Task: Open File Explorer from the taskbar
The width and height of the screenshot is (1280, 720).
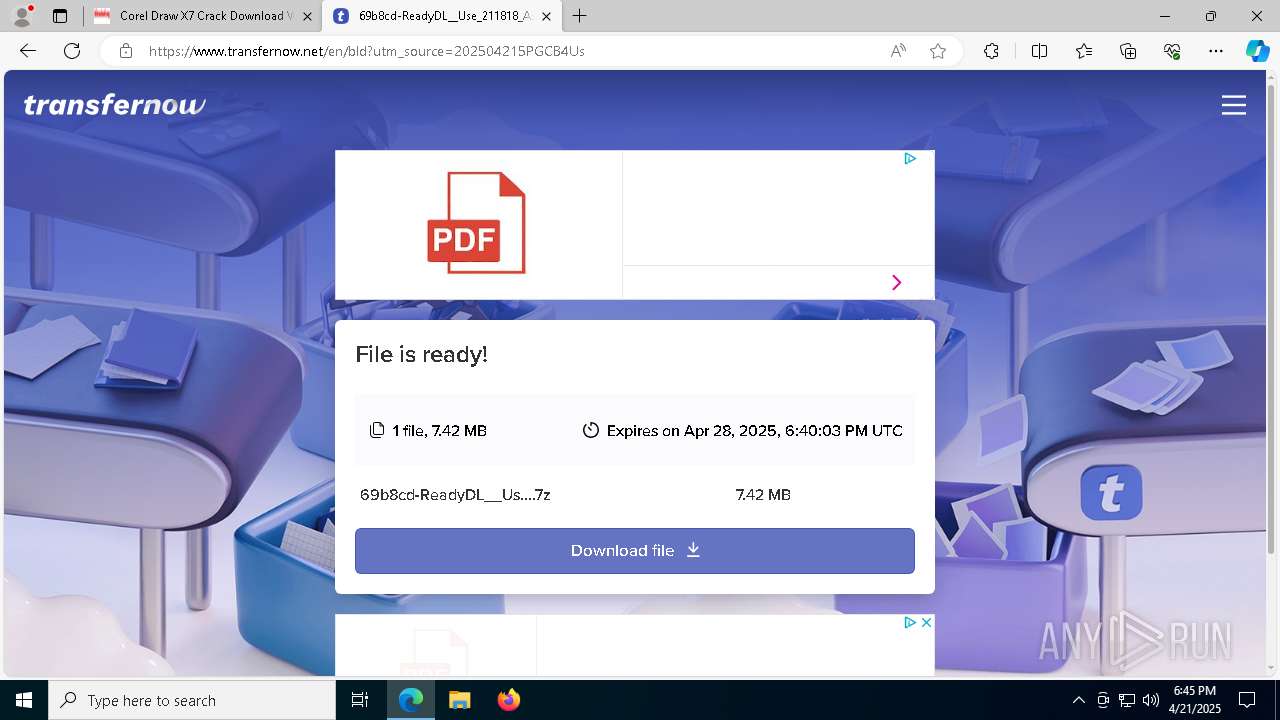Action: tap(459, 700)
